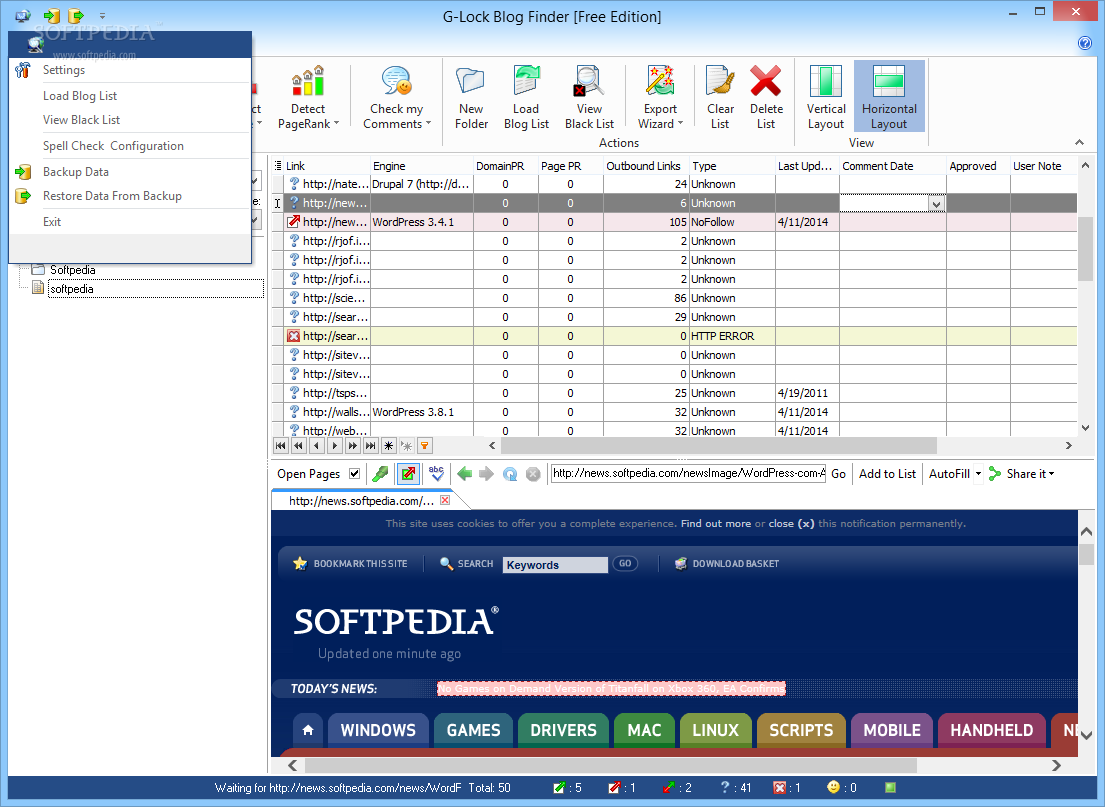Open the Comment Date dropdown in selected row
Viewport: 1105px width, 807px height.
click(x=936, y=204)
